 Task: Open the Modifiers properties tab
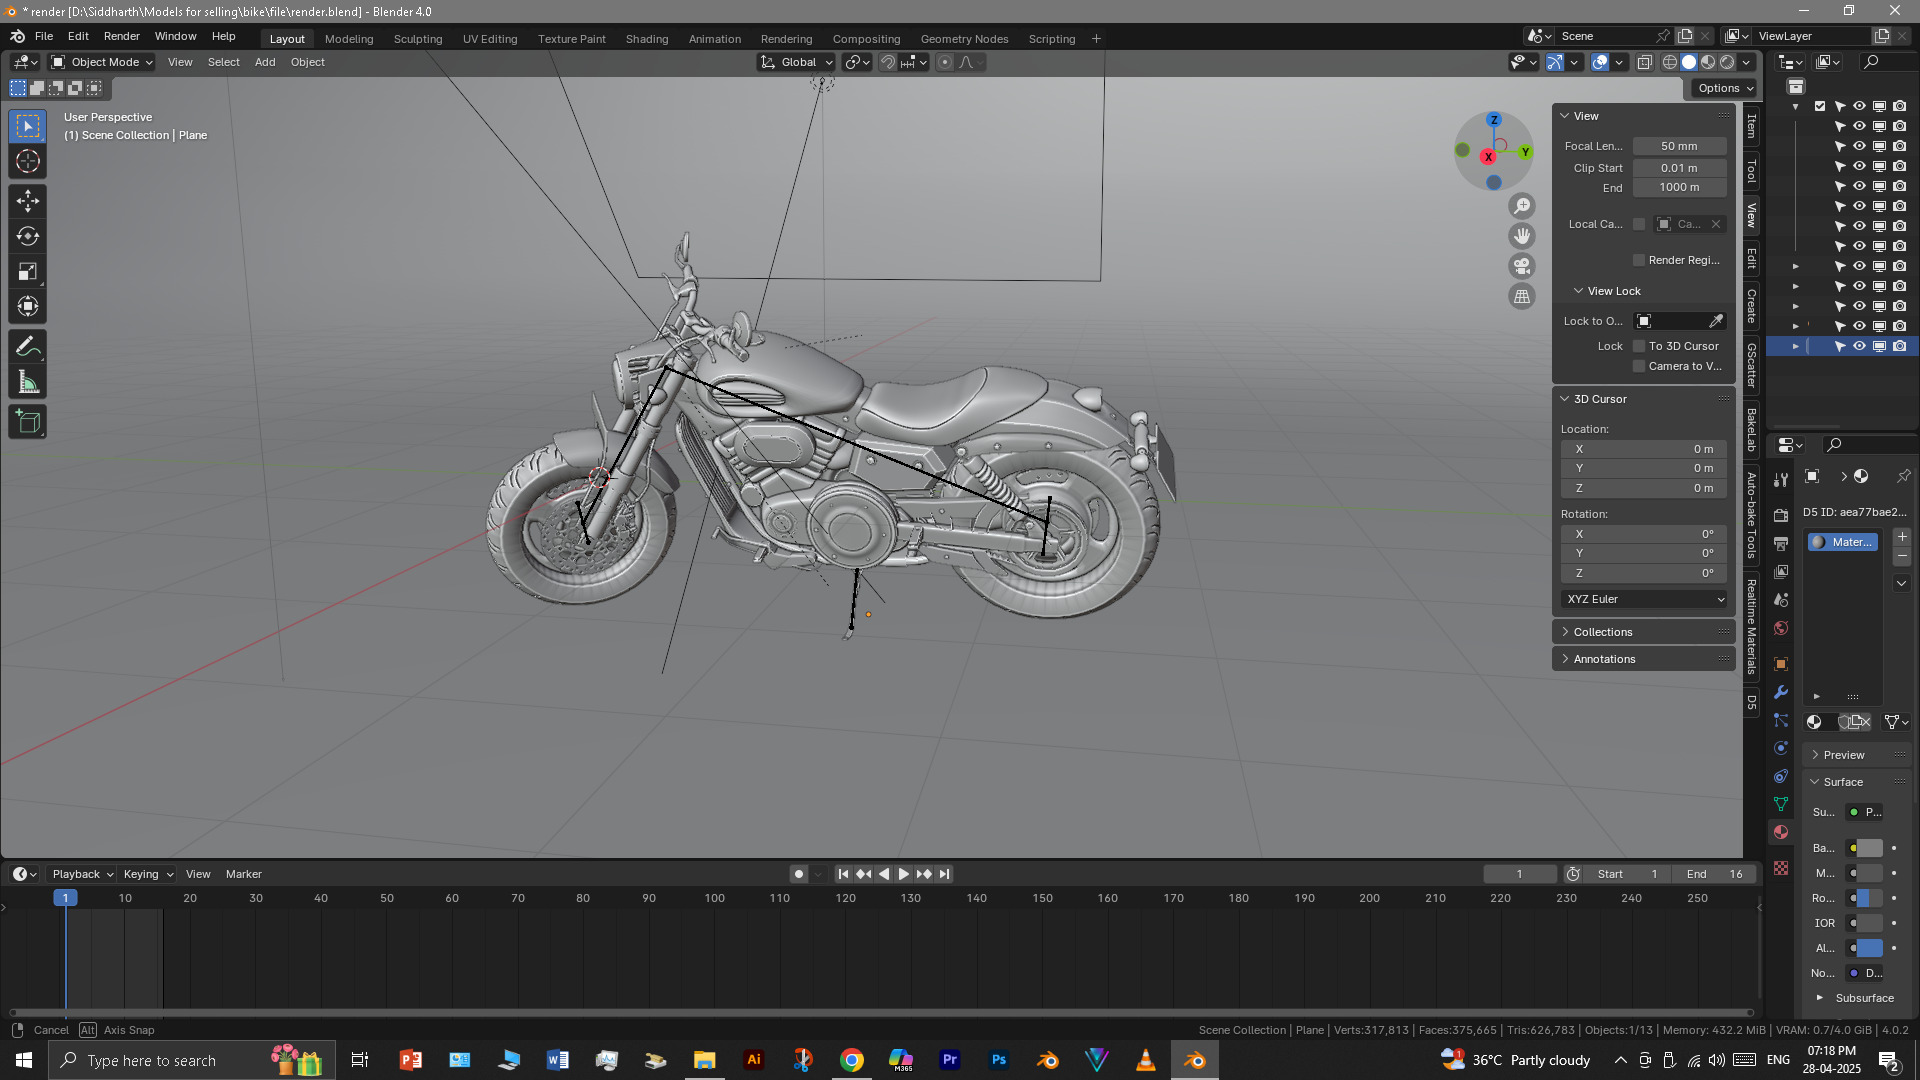(x=1781, y=692)
